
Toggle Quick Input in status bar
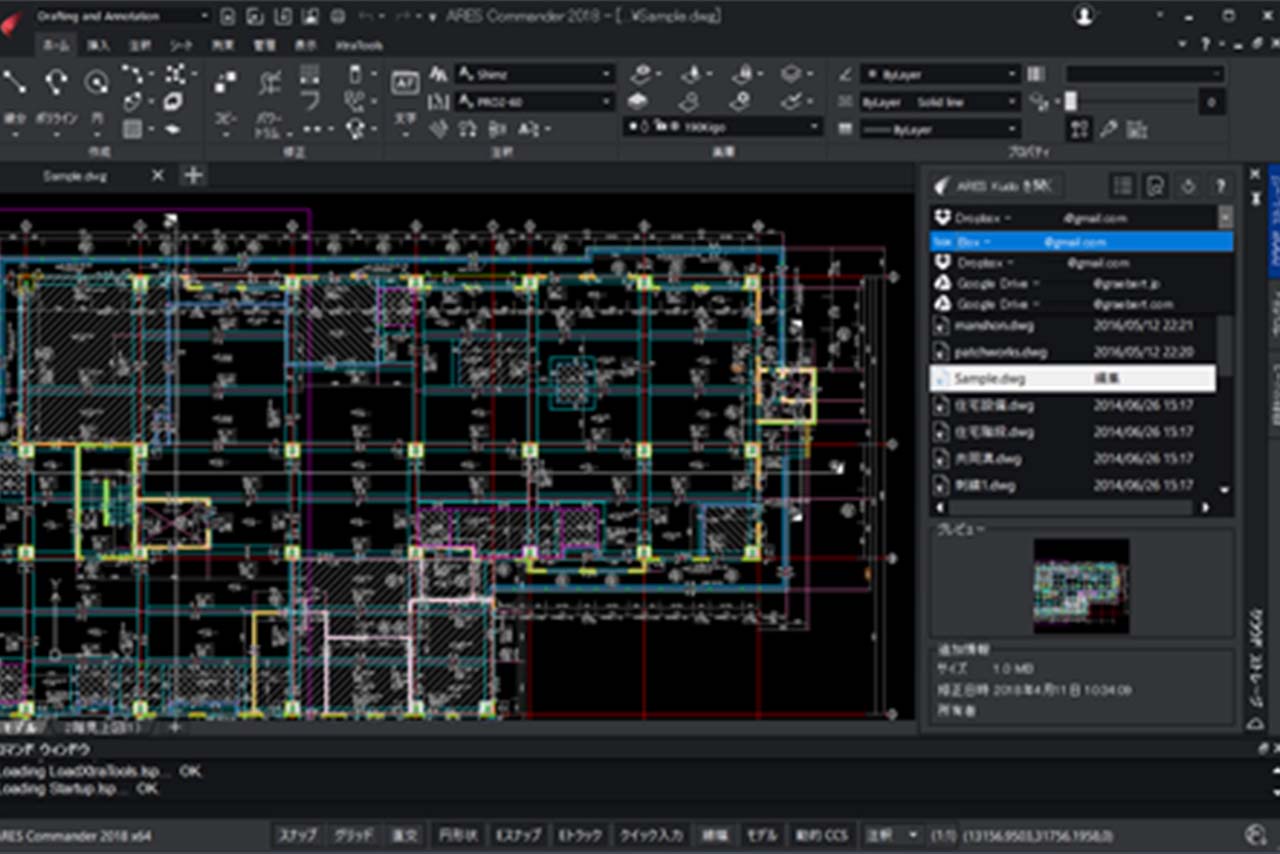pos(651,835)
